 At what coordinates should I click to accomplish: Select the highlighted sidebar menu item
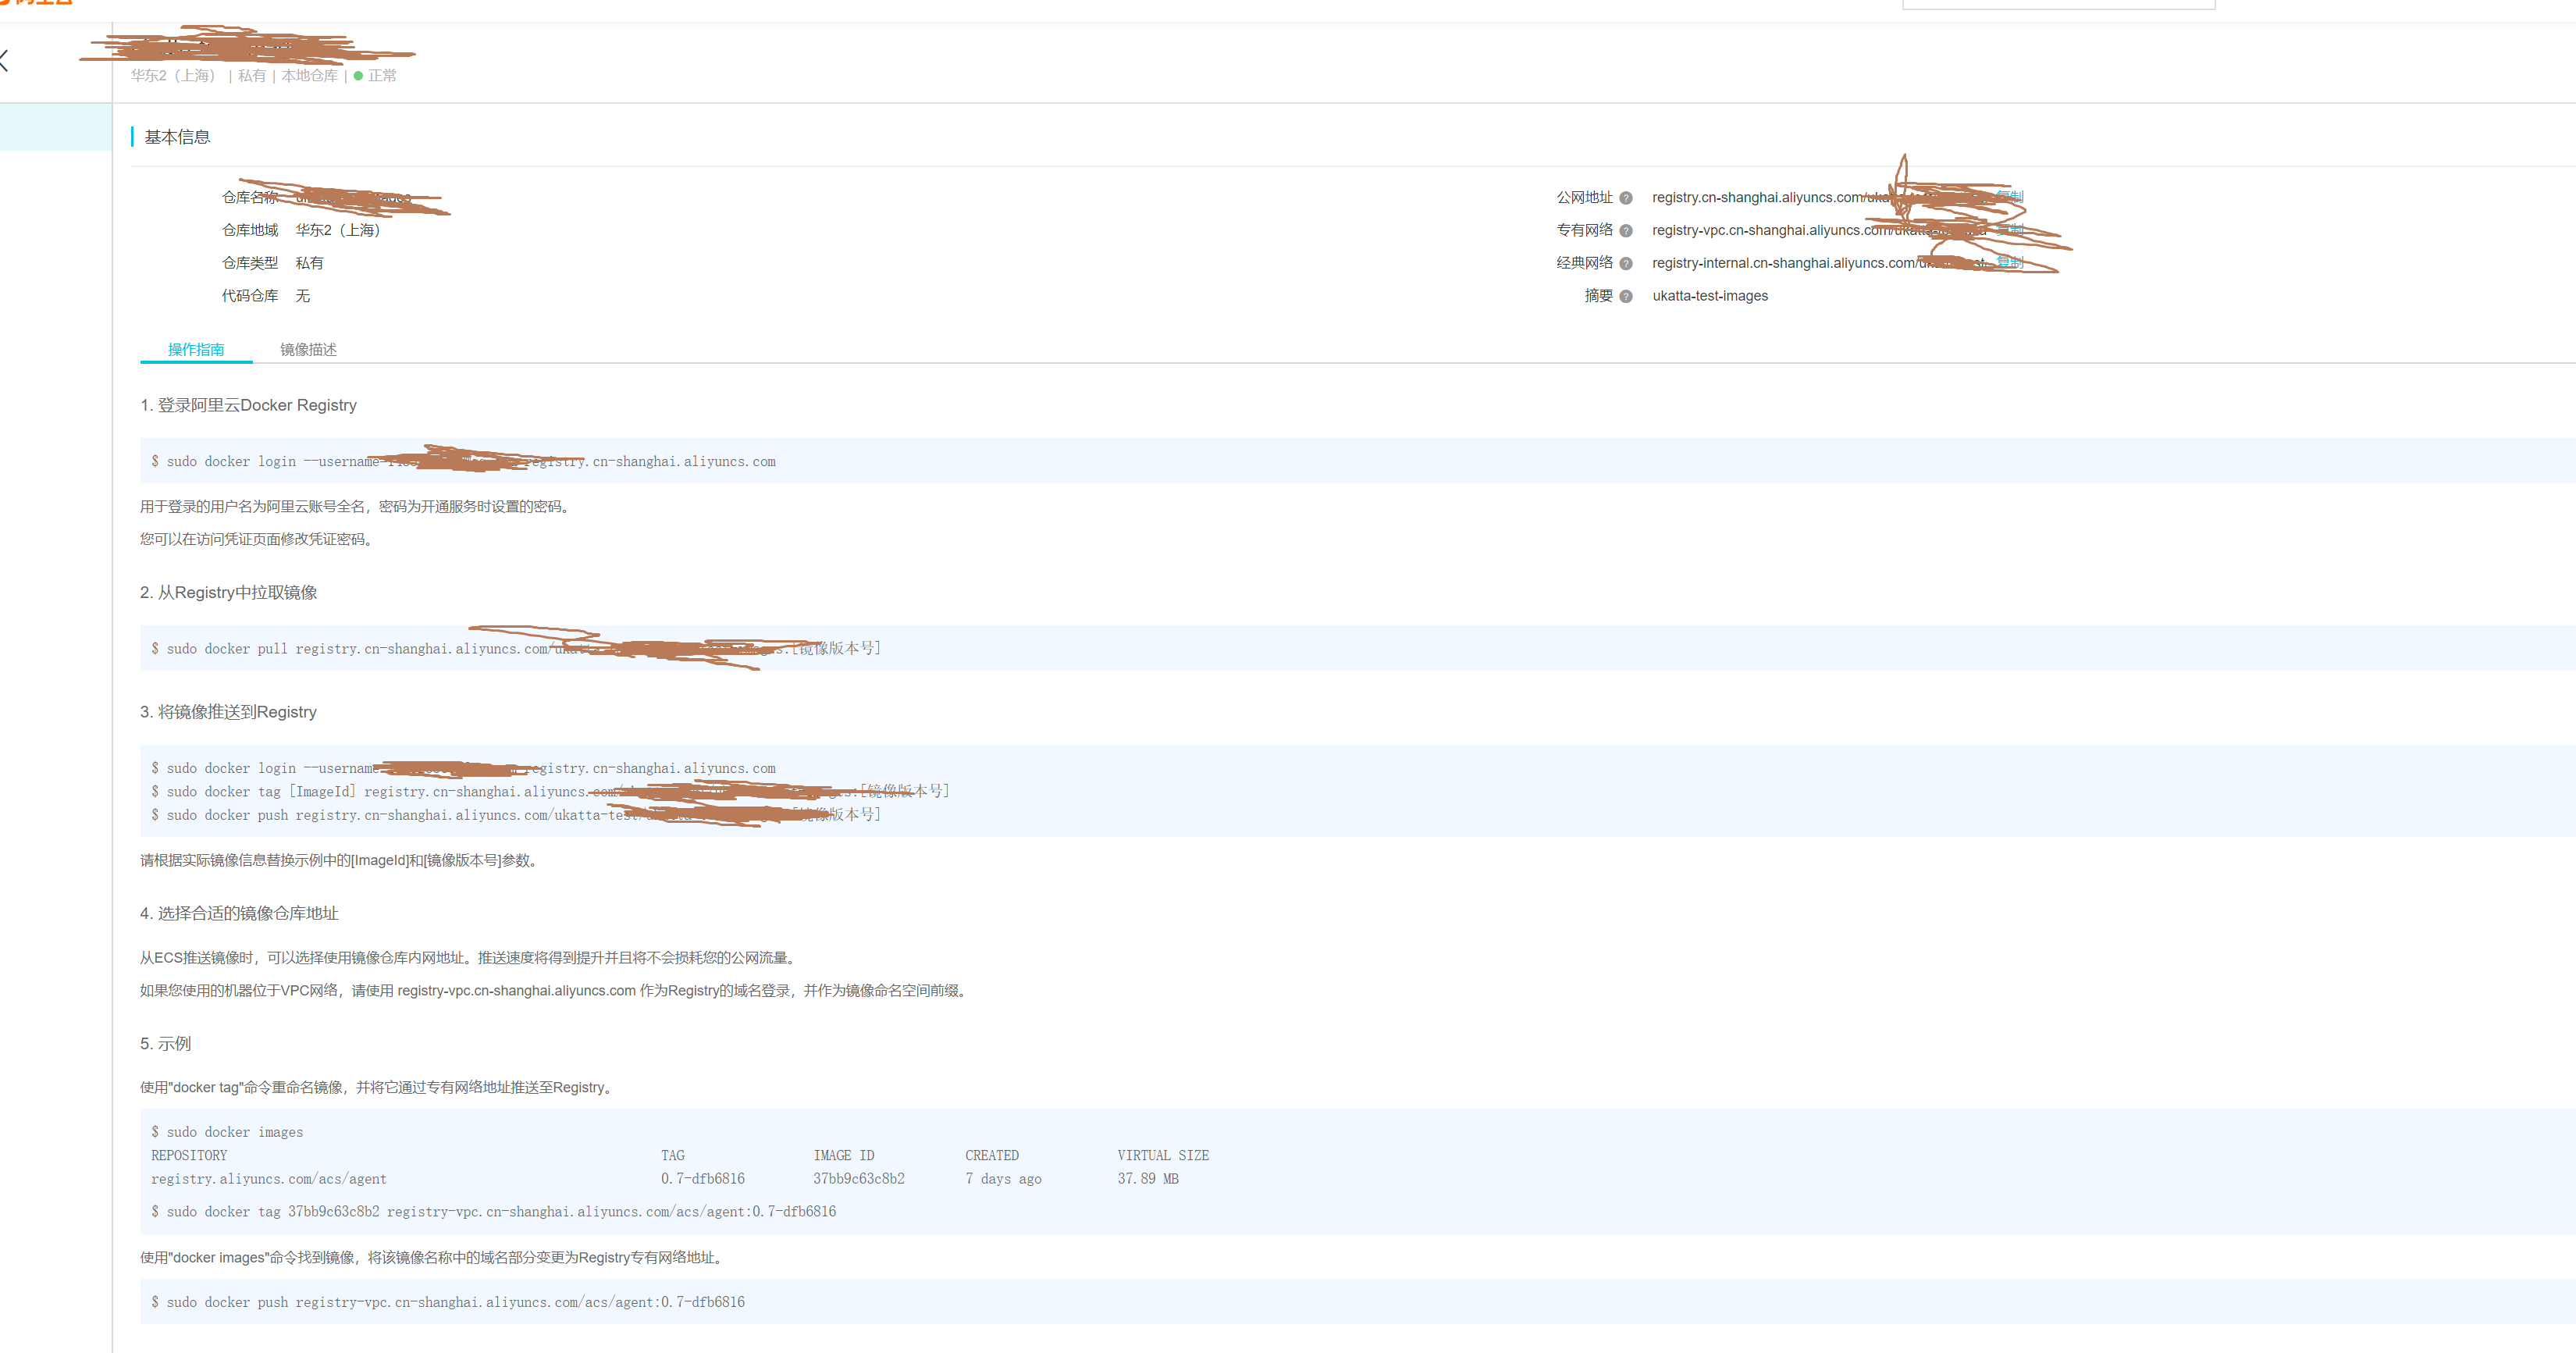point(56,127)
